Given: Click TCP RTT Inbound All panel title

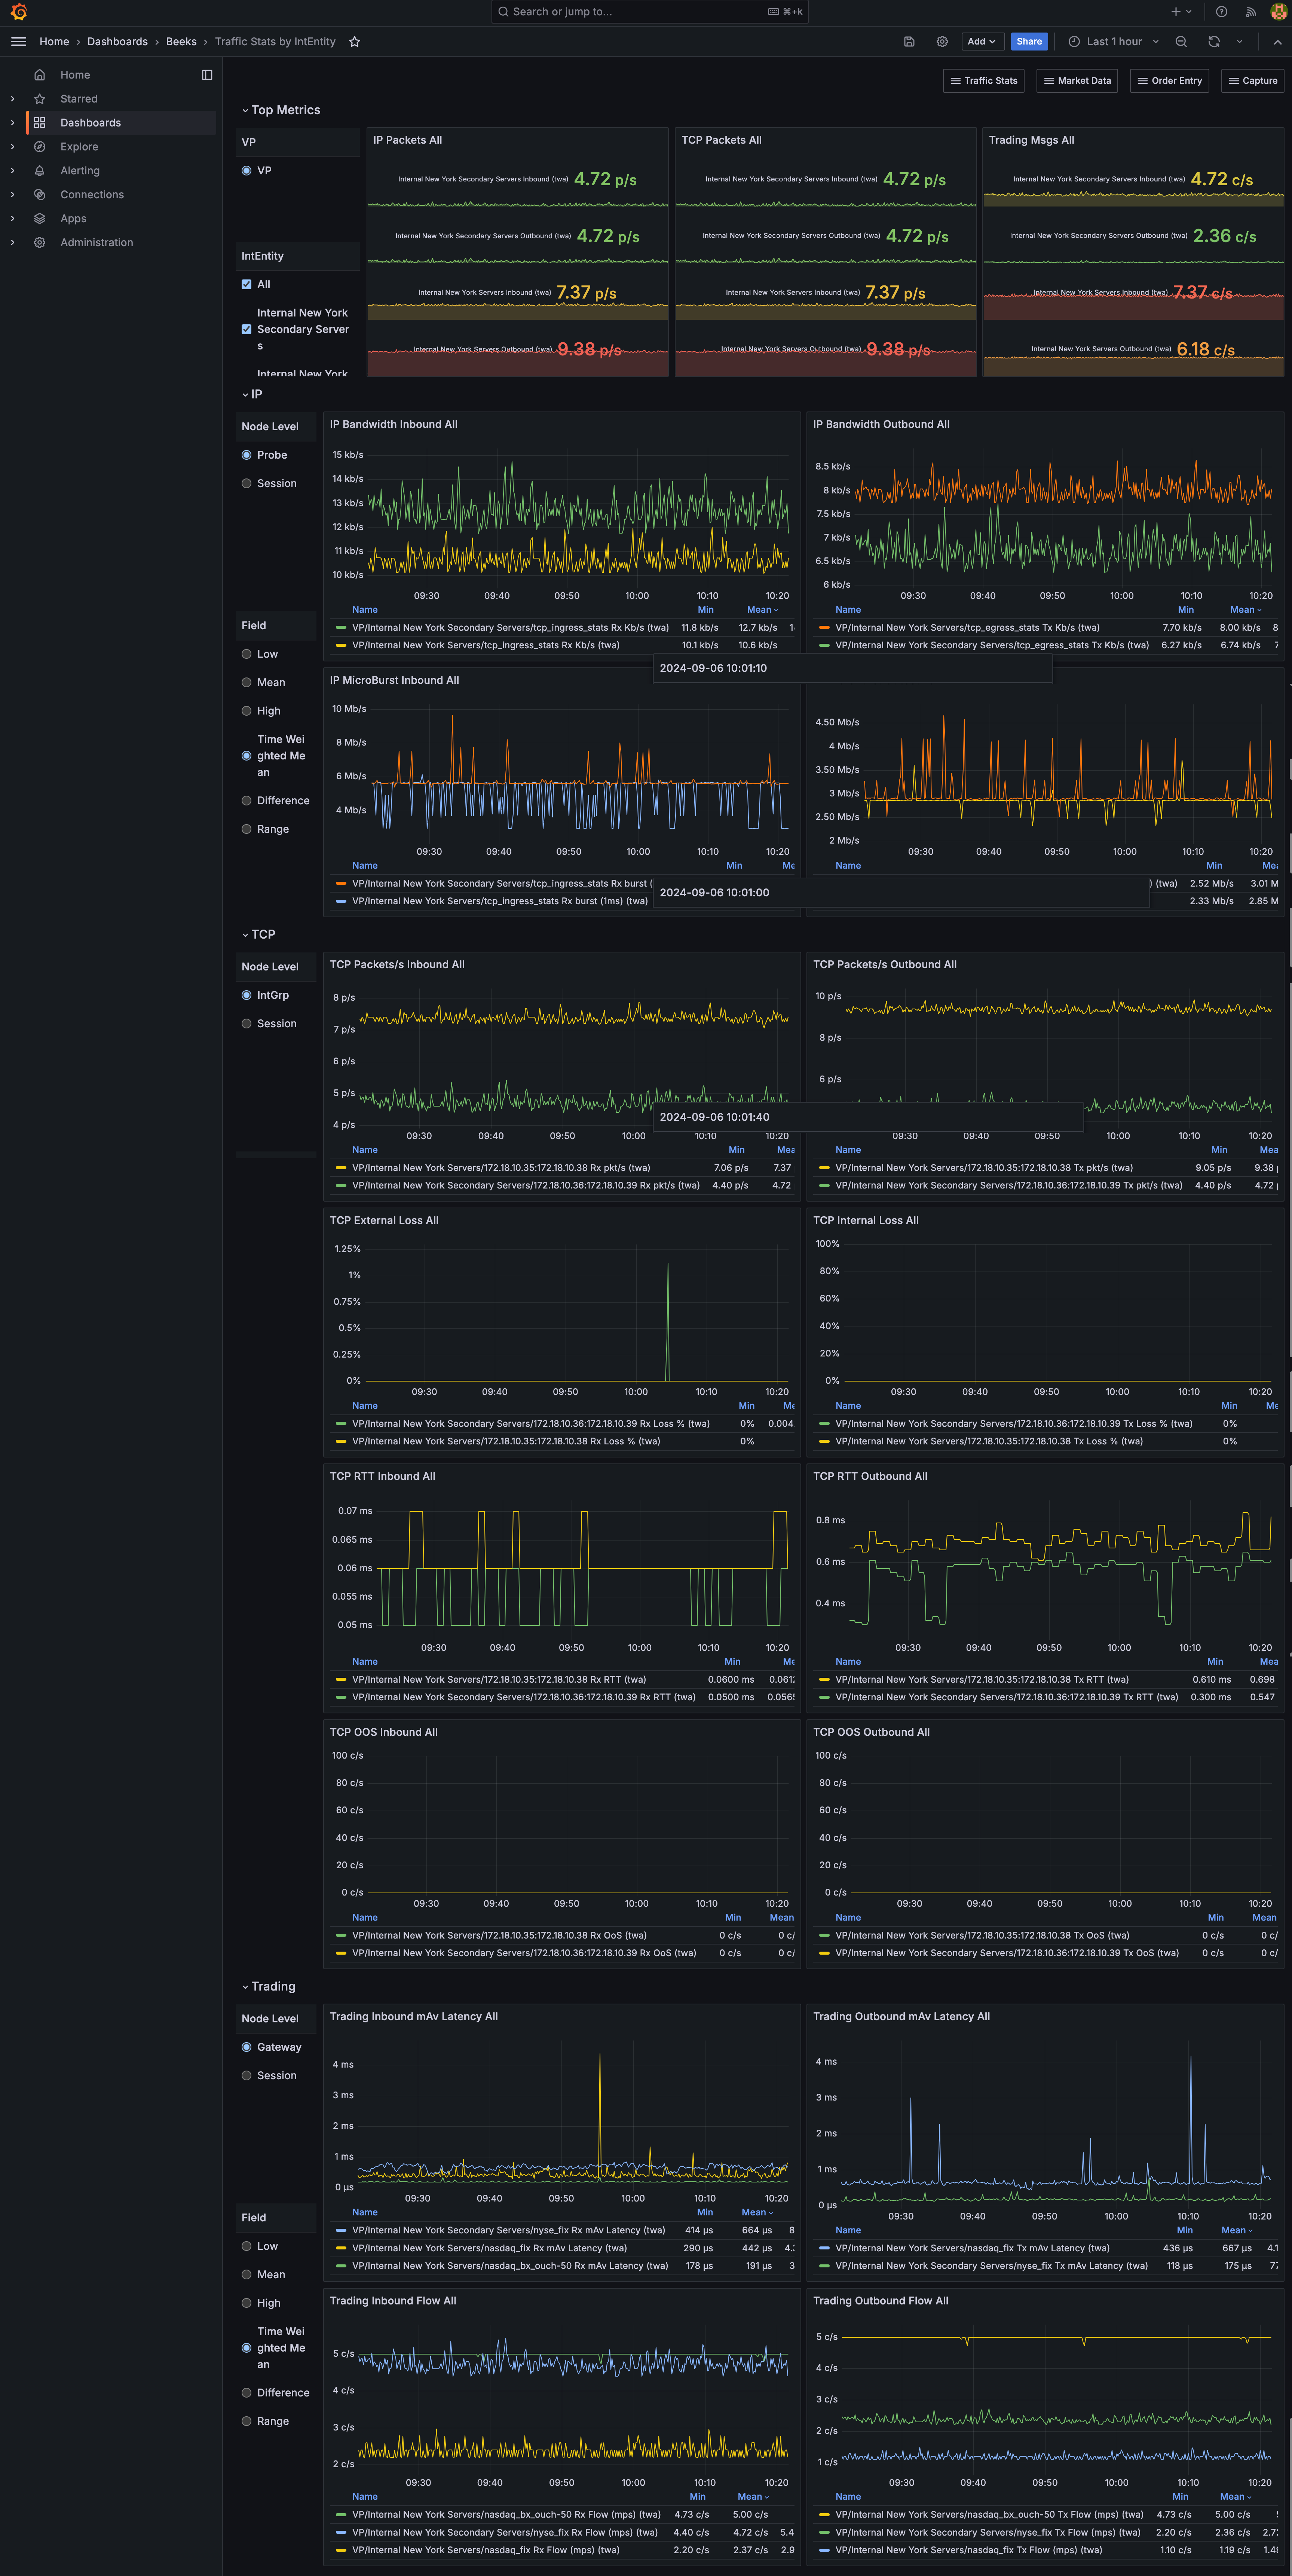Looking at the screenshot, I should click(383, 1477).
